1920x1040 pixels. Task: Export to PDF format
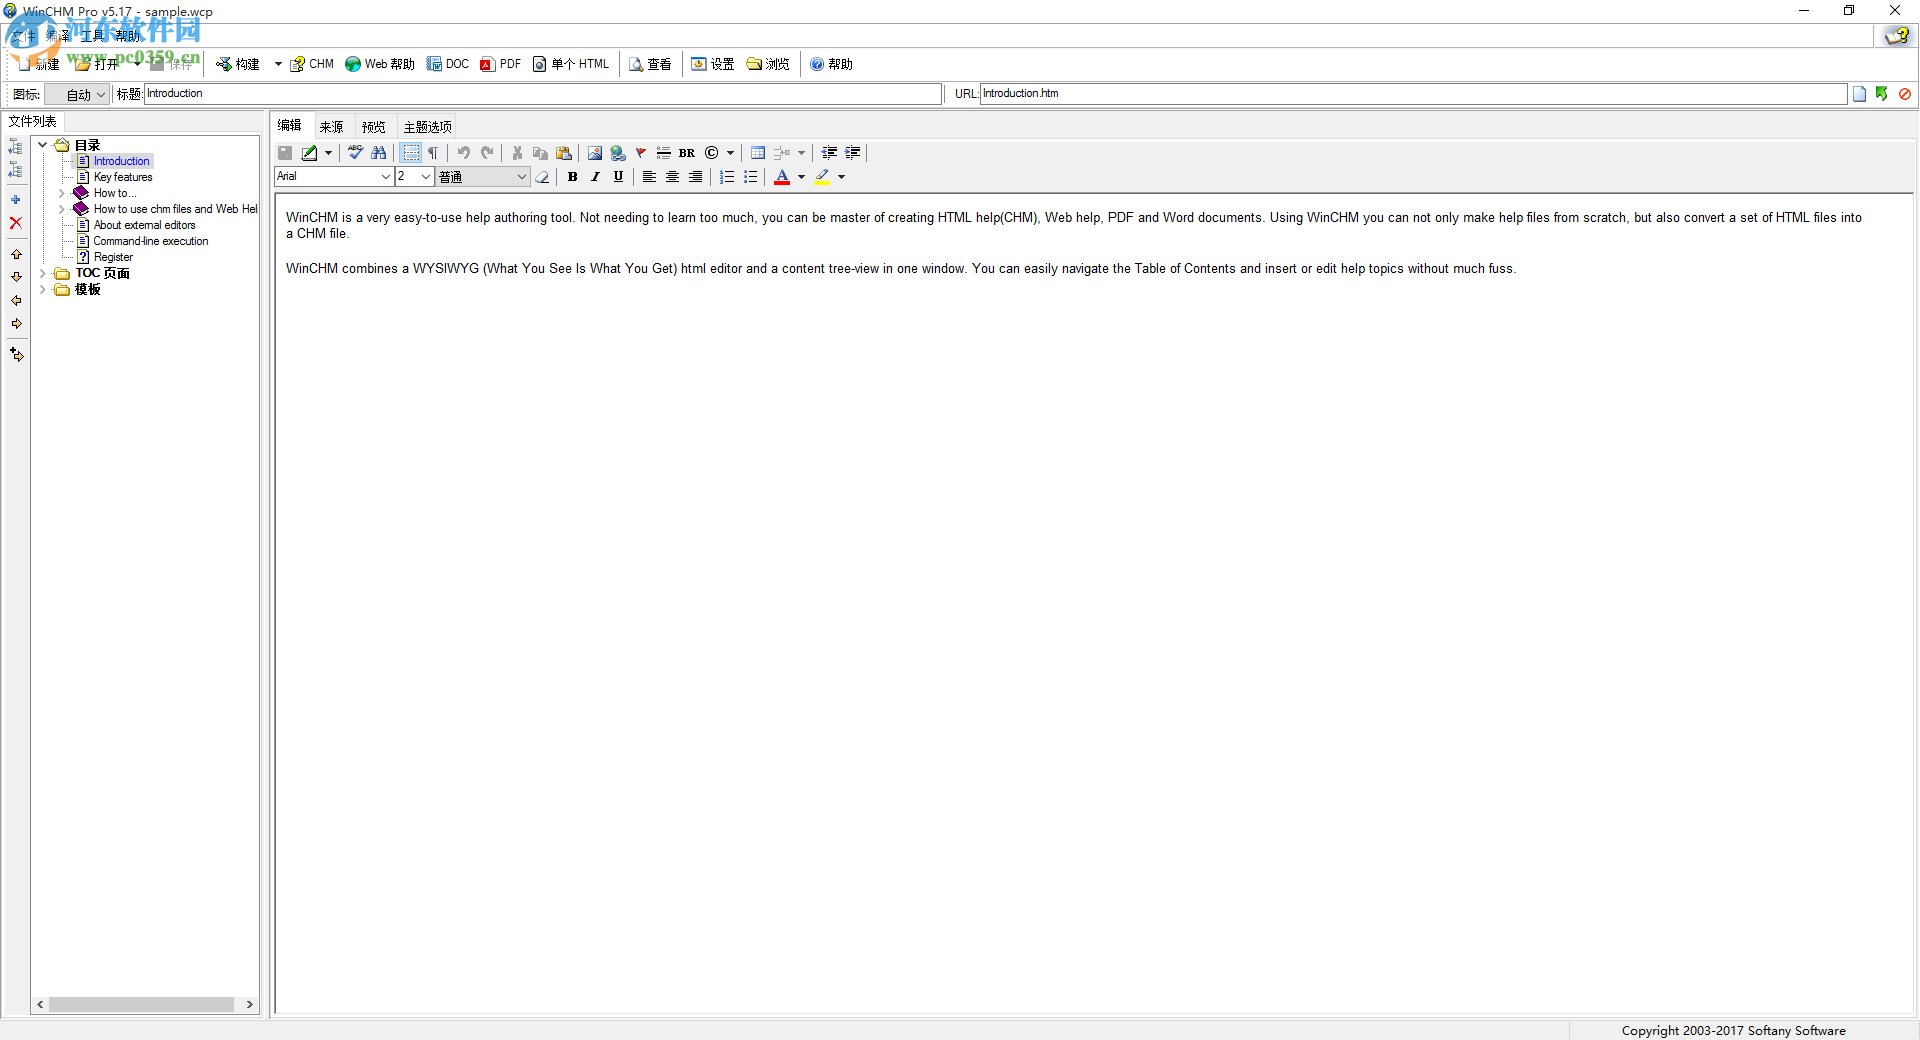tap(500, 64)
